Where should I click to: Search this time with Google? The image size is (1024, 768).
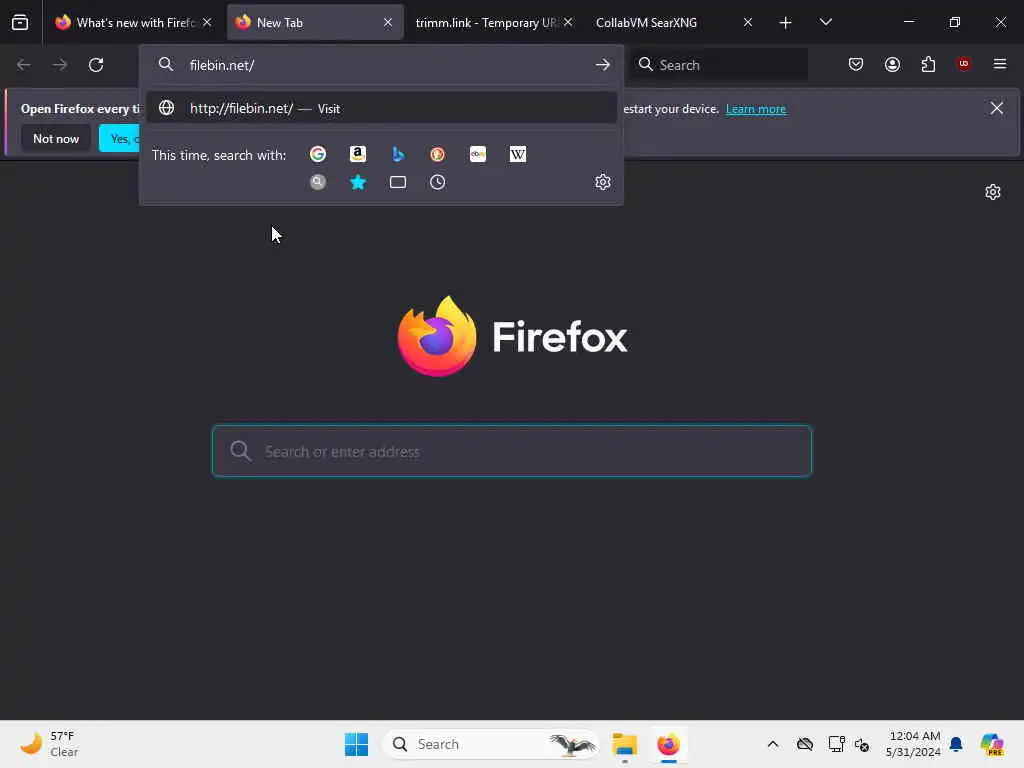pyautogui.click(x=318, y=154)
